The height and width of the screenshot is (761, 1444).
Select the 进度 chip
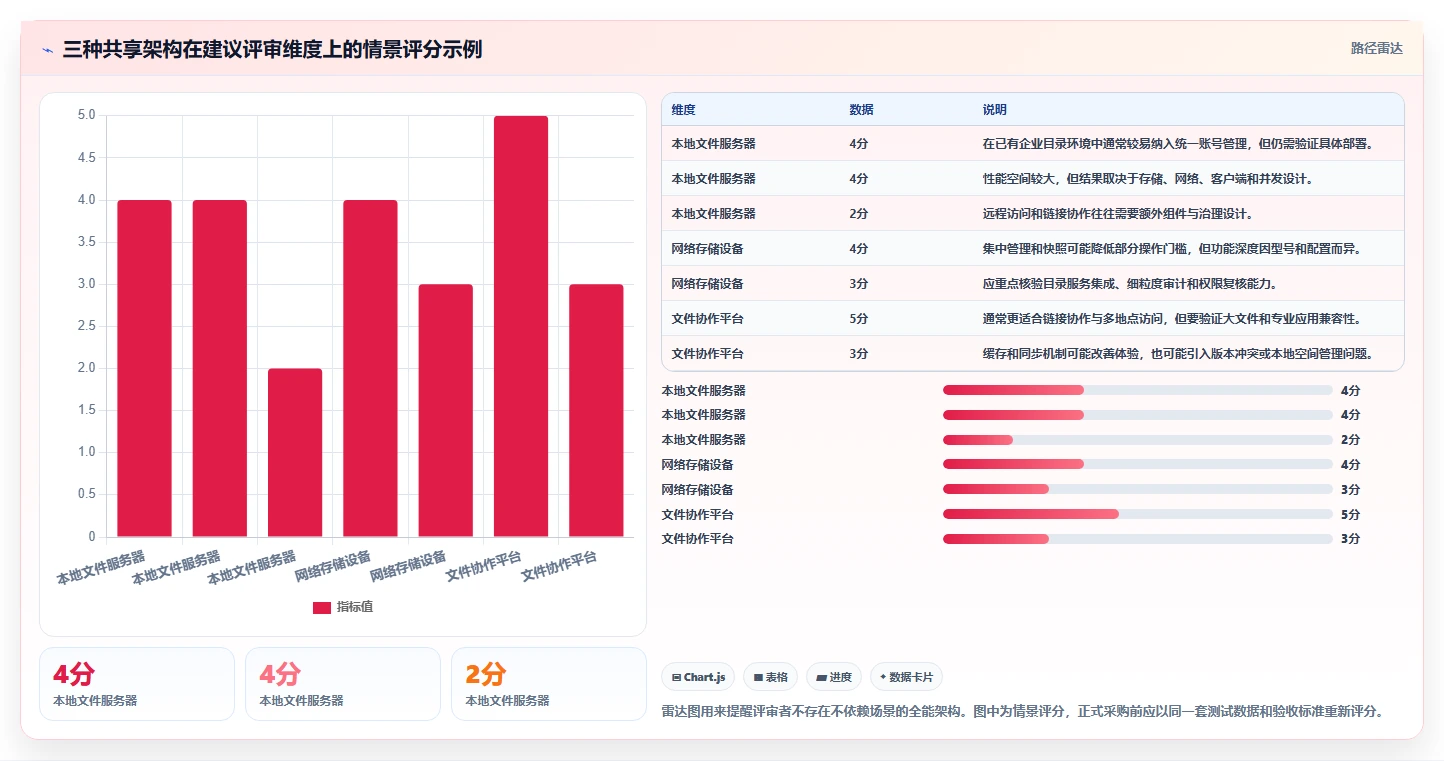(x=833, y=677)
